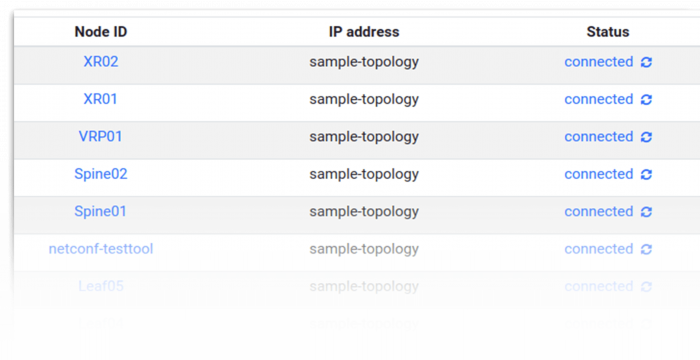Open the XR02 node link
This screenshot has width=700, height=360.
101,62
